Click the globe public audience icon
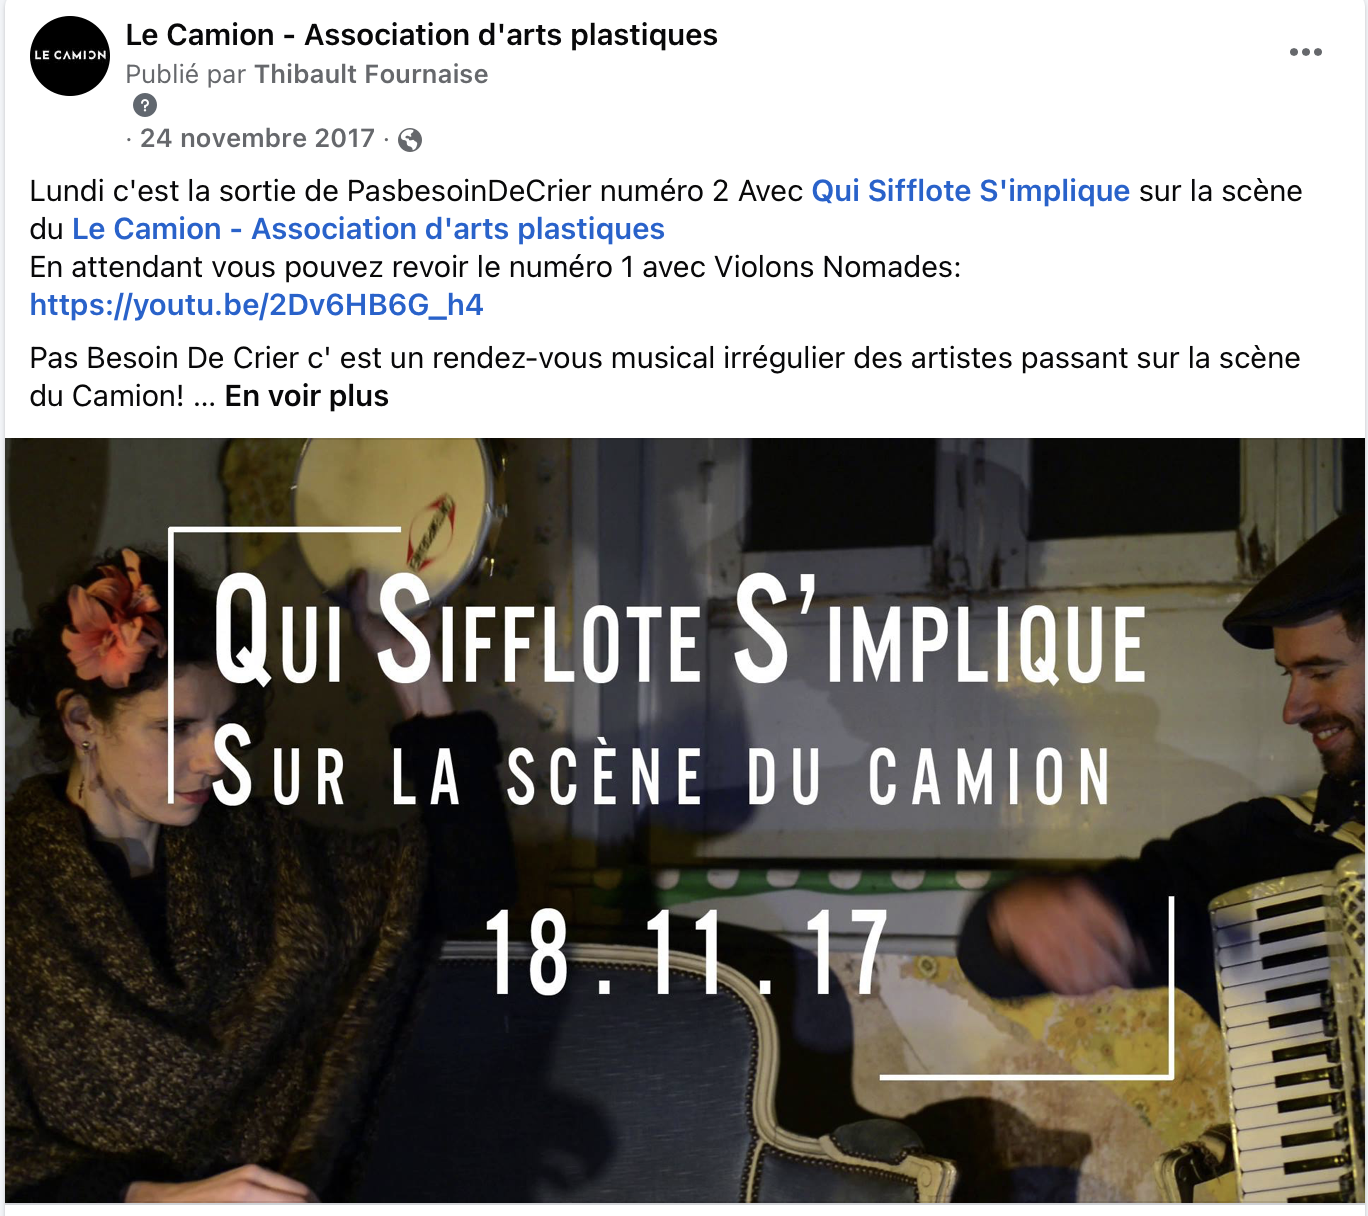The image size is (1368, 1216). [x=409, y=140]
